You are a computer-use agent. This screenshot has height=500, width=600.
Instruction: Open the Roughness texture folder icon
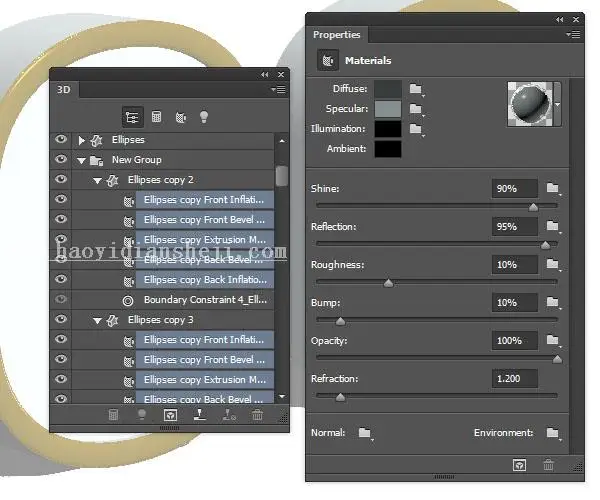(553, 264)
